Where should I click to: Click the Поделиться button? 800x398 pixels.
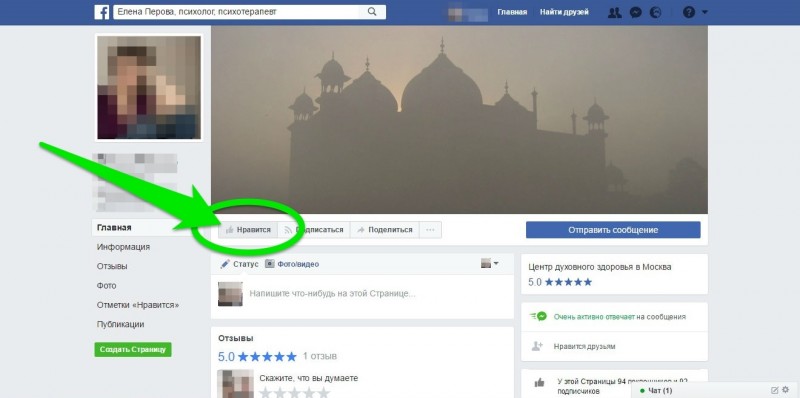click(385, 230)
